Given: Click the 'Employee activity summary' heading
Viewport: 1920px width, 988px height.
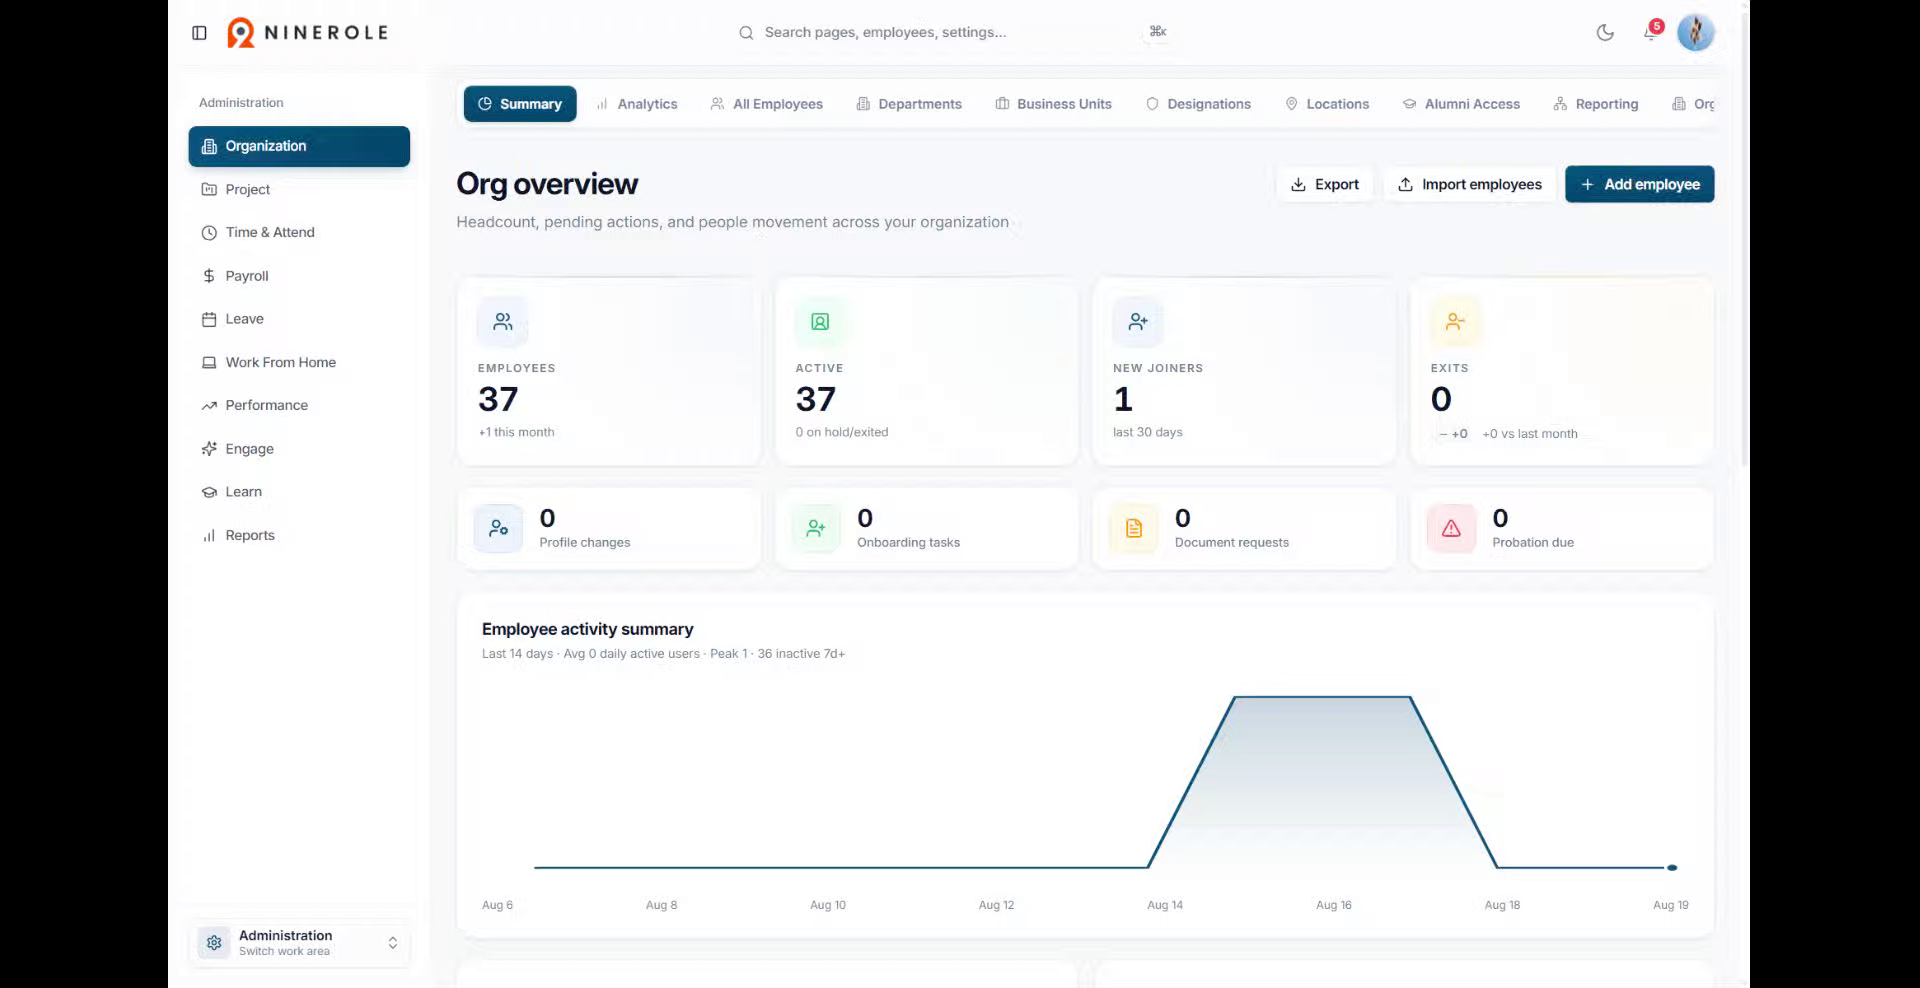Looking at the screenshot, I should (587, 629).
